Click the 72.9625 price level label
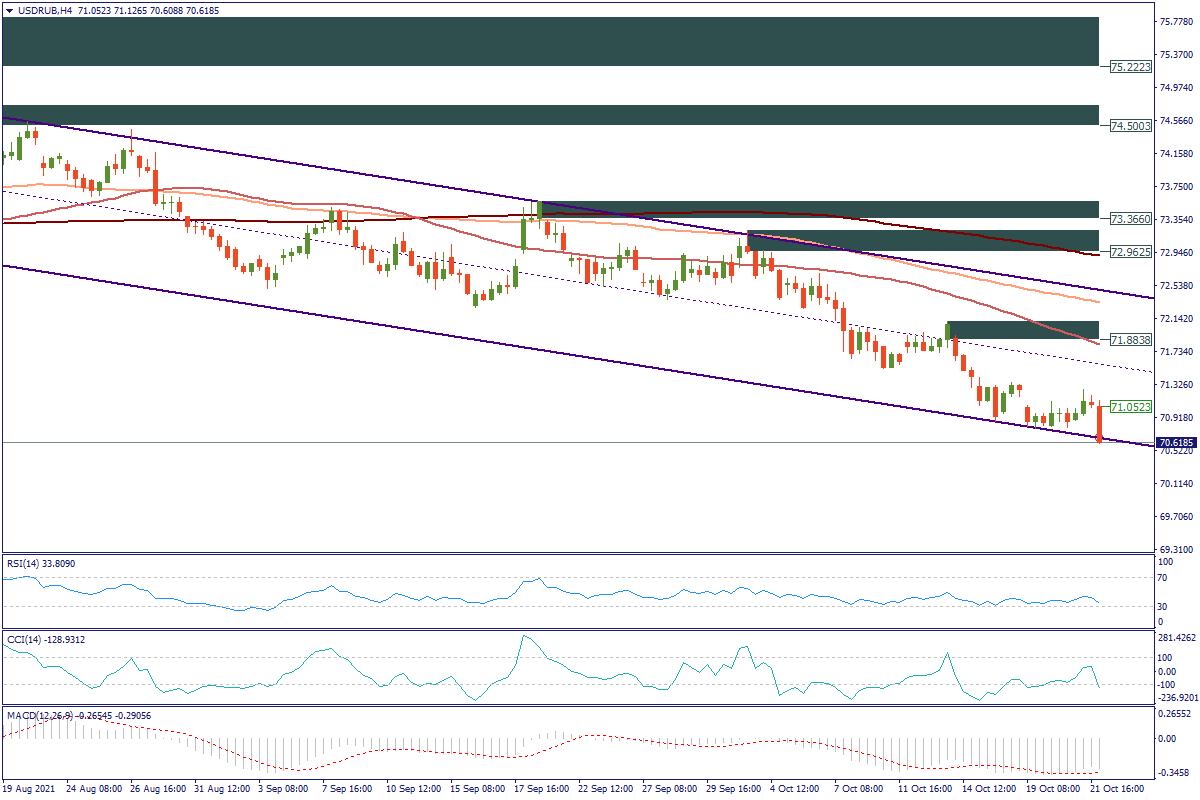This screenshot has width=1200, height=800. tap(1130, 251)
